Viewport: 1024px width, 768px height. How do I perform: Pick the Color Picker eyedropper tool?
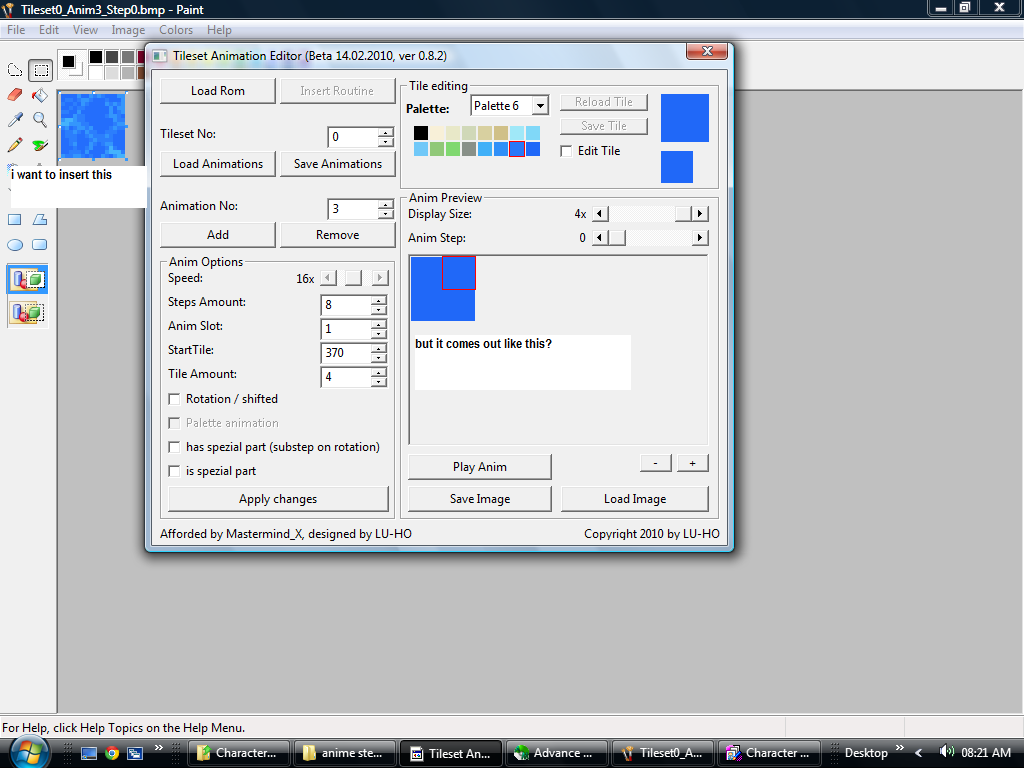[x=15, y=120]
